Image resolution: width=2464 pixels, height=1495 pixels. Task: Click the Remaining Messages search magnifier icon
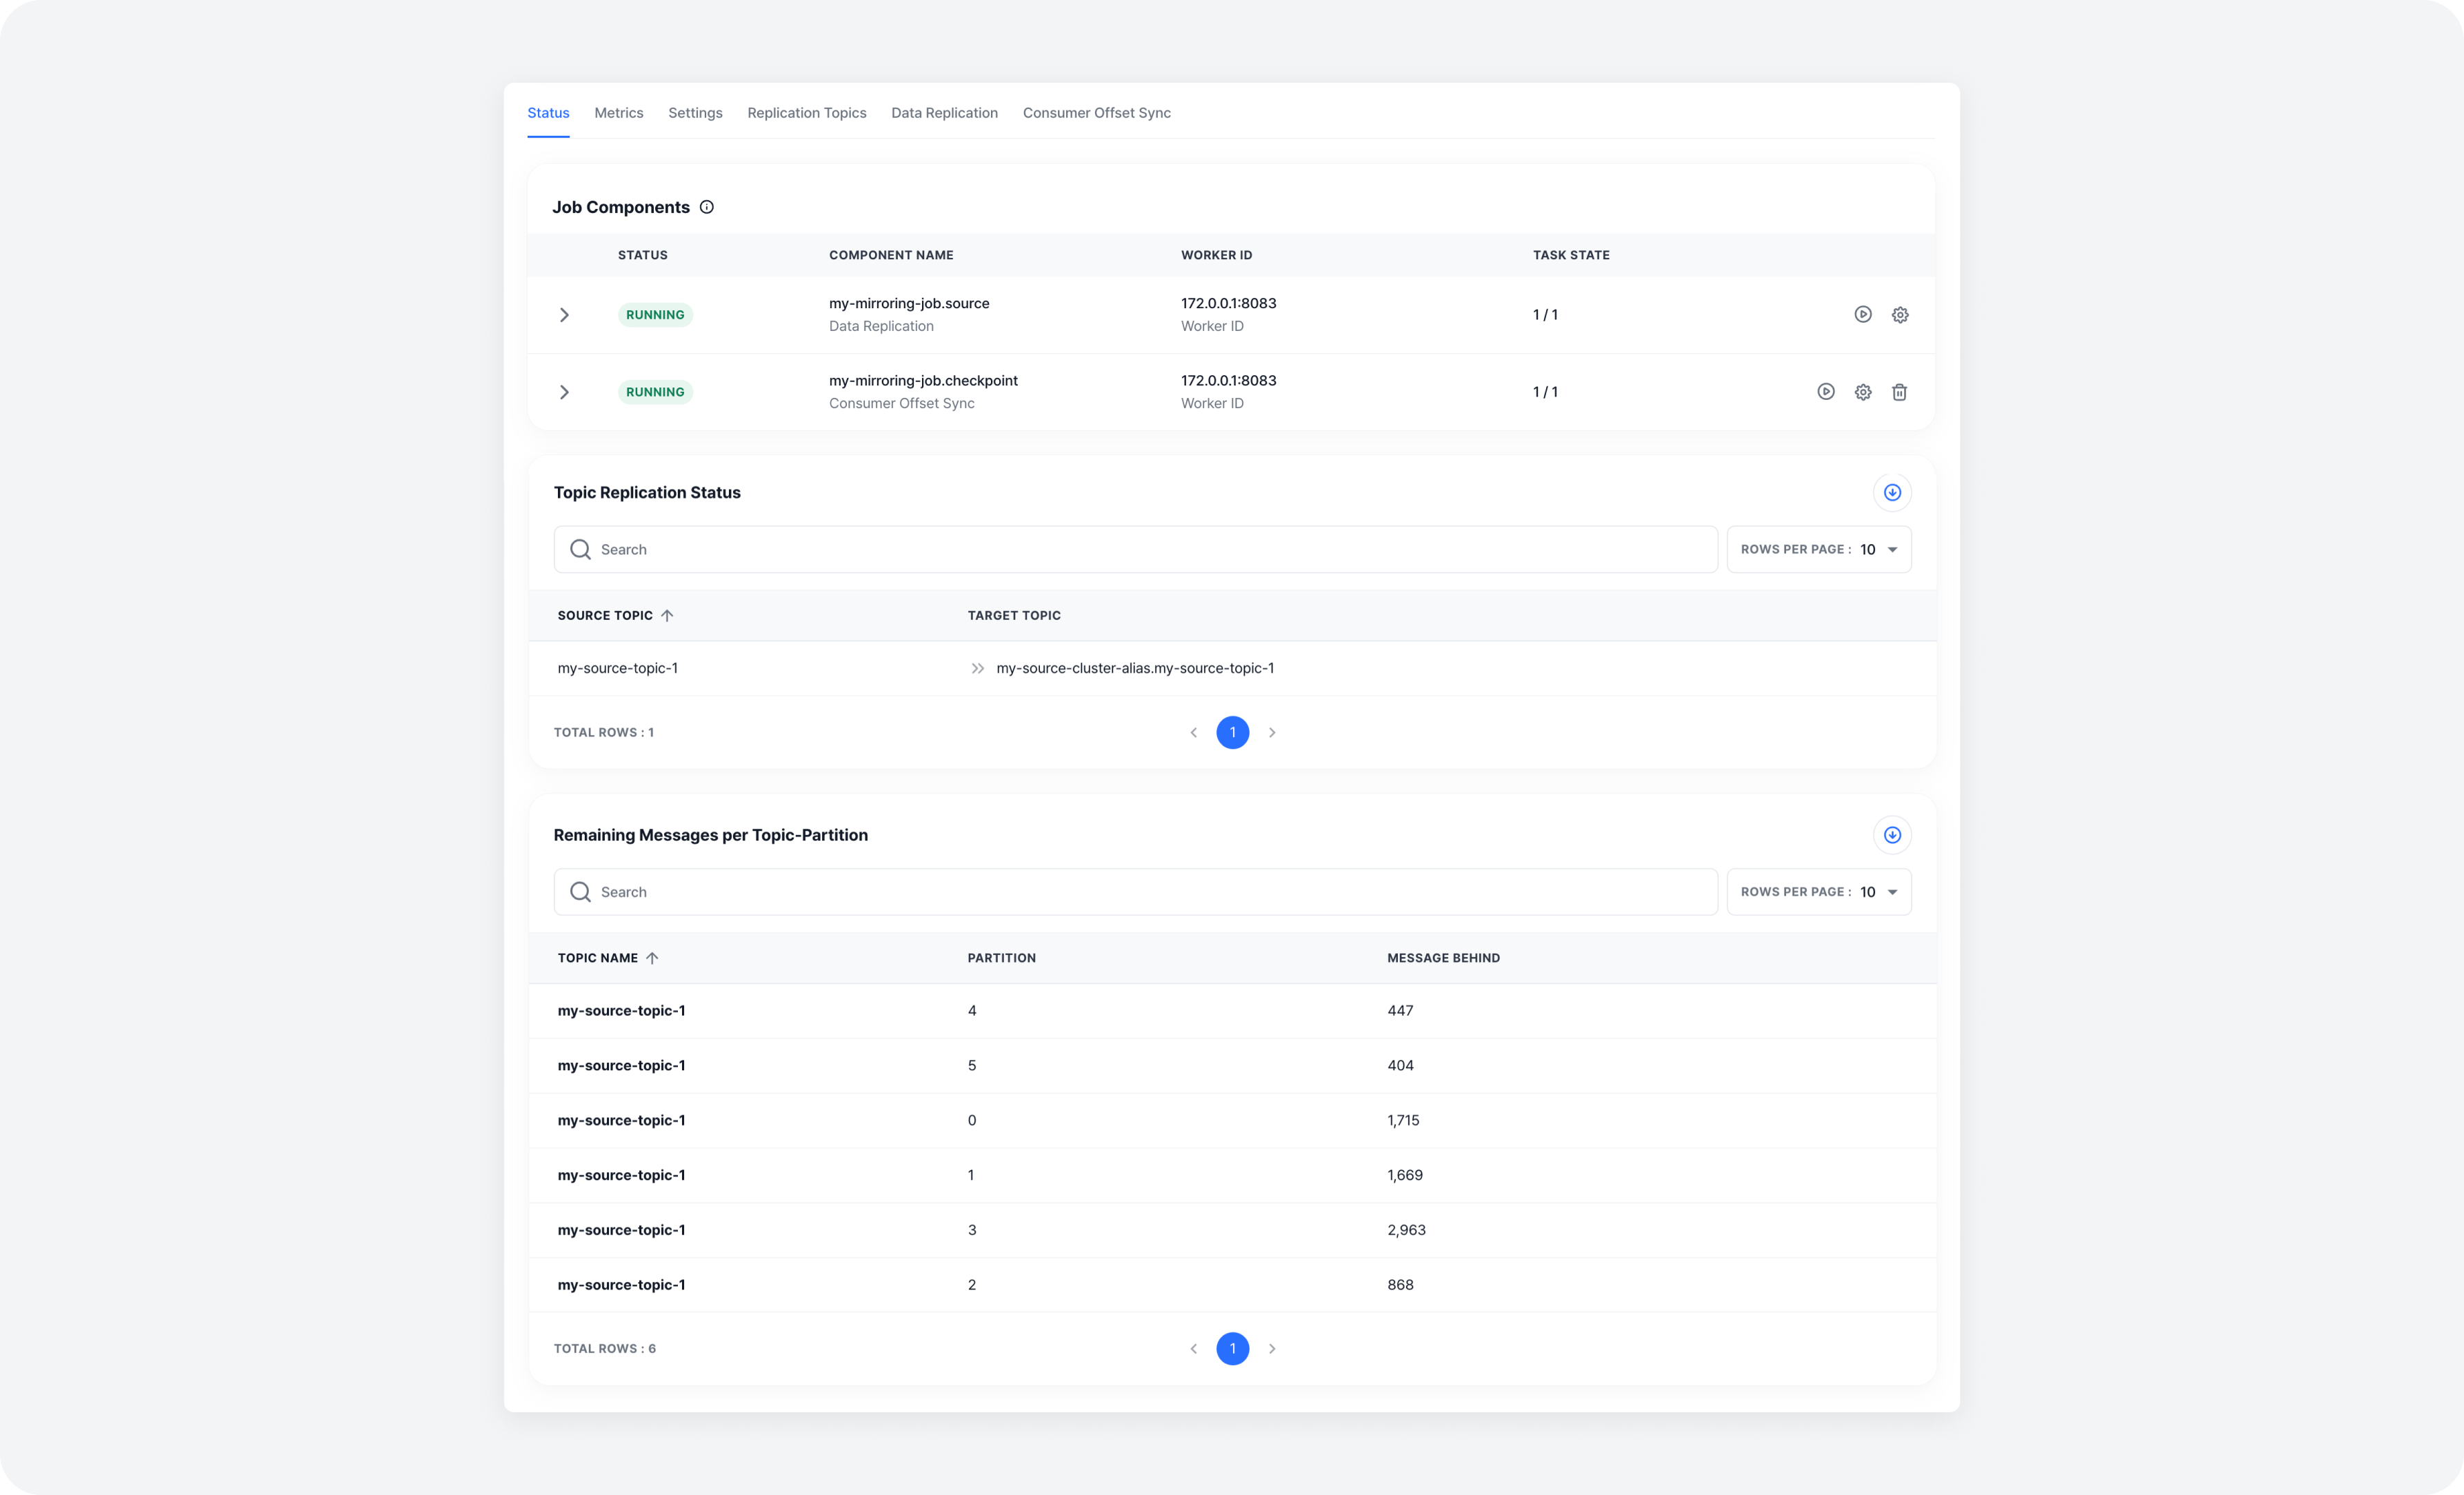pyautogui.click(x=580, y=892)
